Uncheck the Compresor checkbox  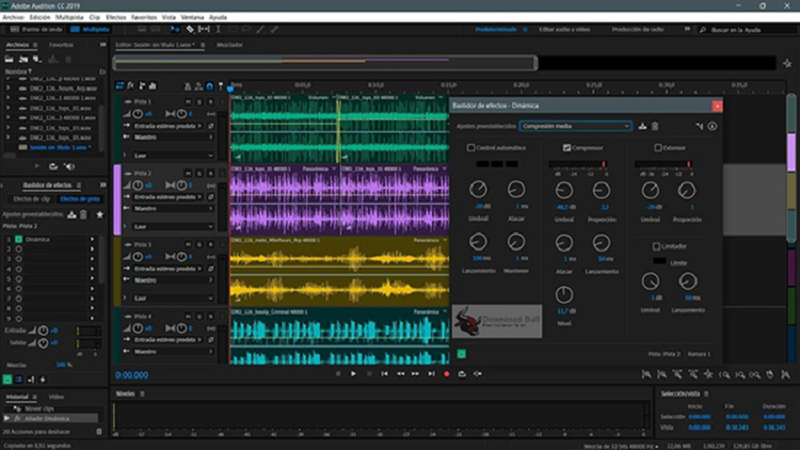coord(567,148)
